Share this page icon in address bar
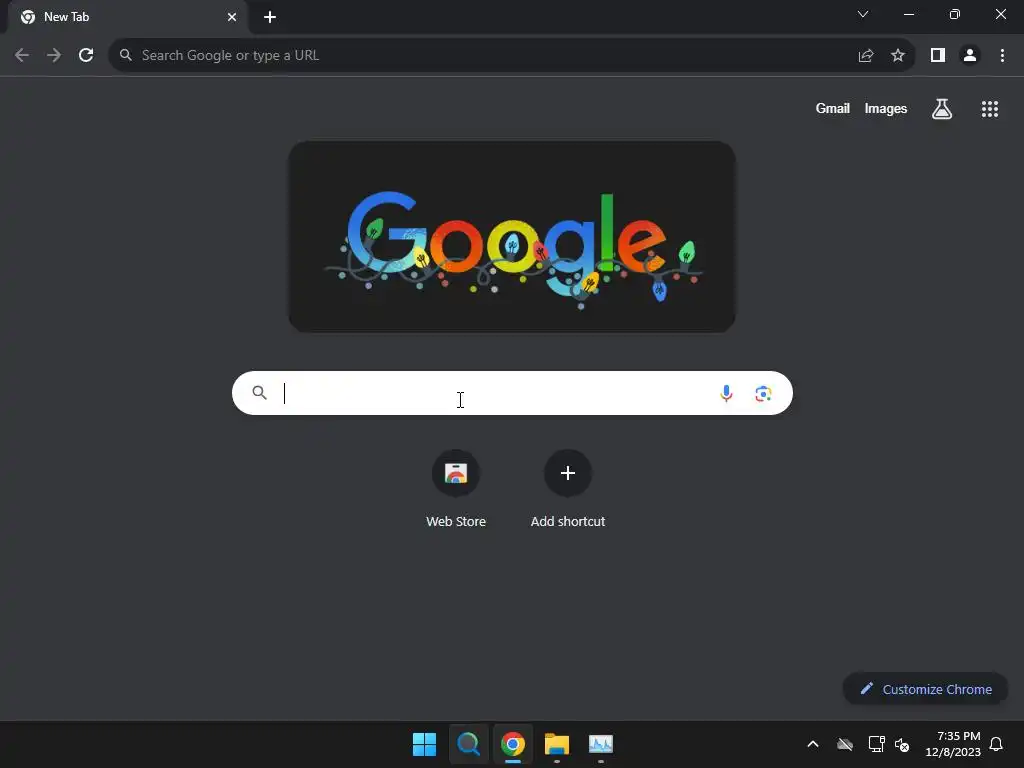Viewport: 1024px width, 768px height. 866,56
